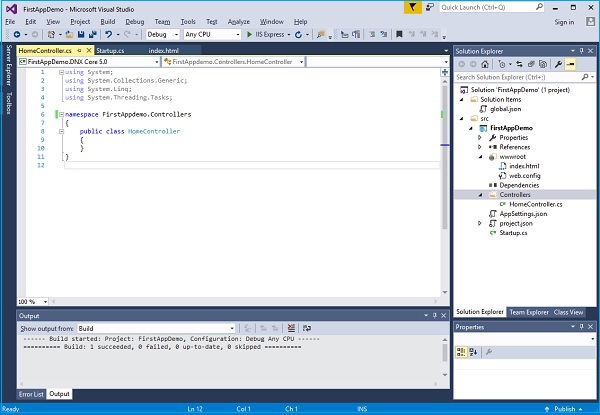600x415 pixels.
Task: Click the notifications flag icon
Action: tap(415, 7)
